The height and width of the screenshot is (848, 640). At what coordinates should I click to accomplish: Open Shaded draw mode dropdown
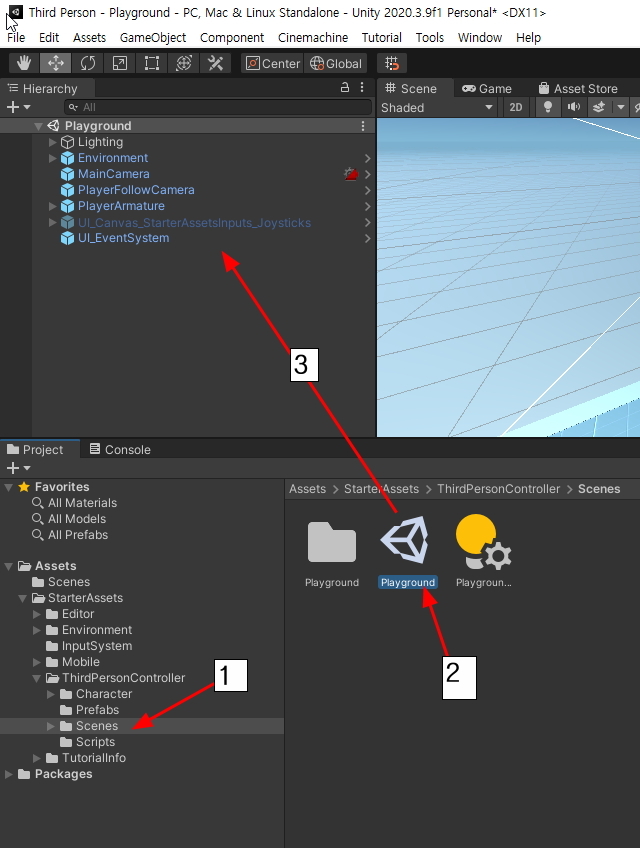tap(437, 107)
